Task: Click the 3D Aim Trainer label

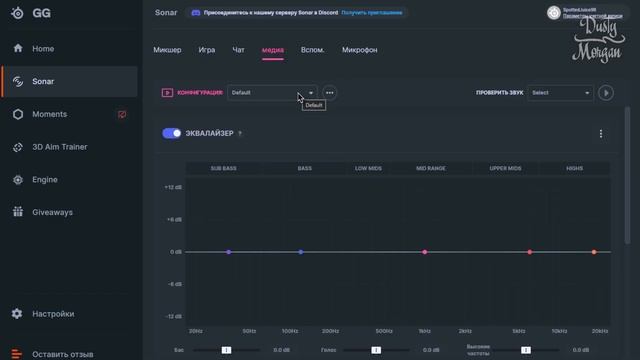Action: pyautogui.click(x=60, y=147)
